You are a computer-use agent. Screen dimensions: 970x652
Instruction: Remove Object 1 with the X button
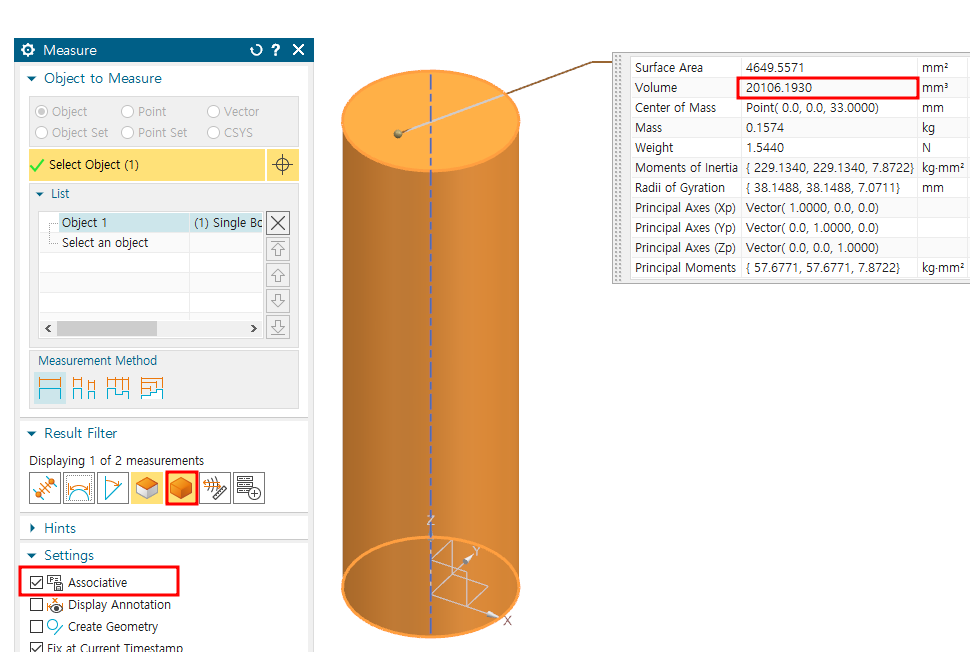[279, 223]
